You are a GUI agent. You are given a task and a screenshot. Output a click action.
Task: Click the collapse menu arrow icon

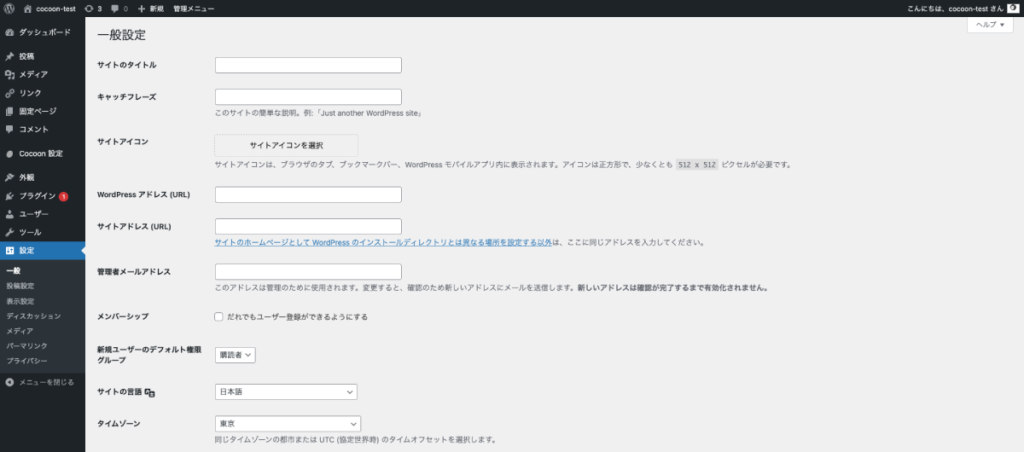tap(9, 382)
